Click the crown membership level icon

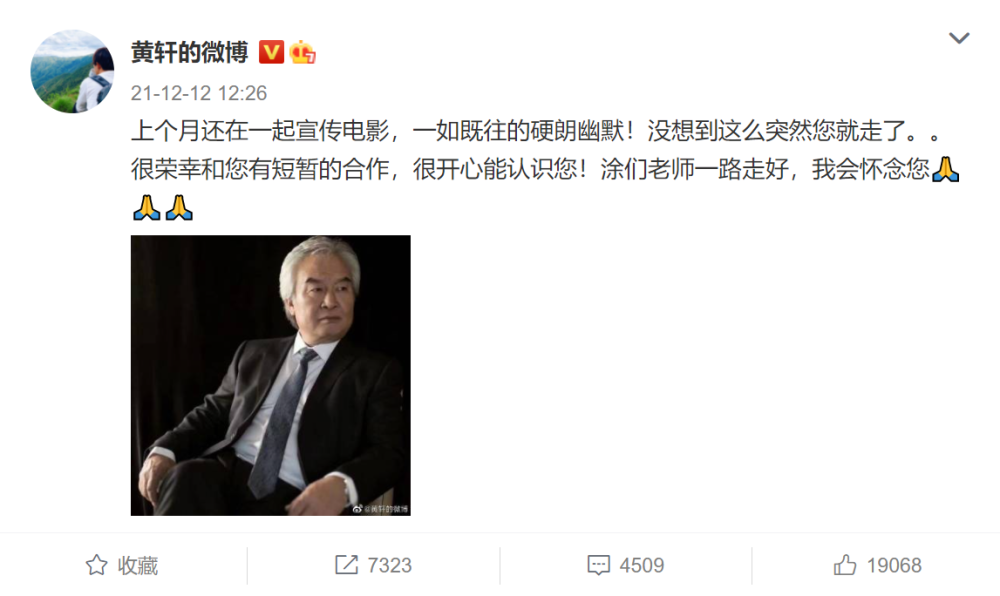[x=302, y=52]
